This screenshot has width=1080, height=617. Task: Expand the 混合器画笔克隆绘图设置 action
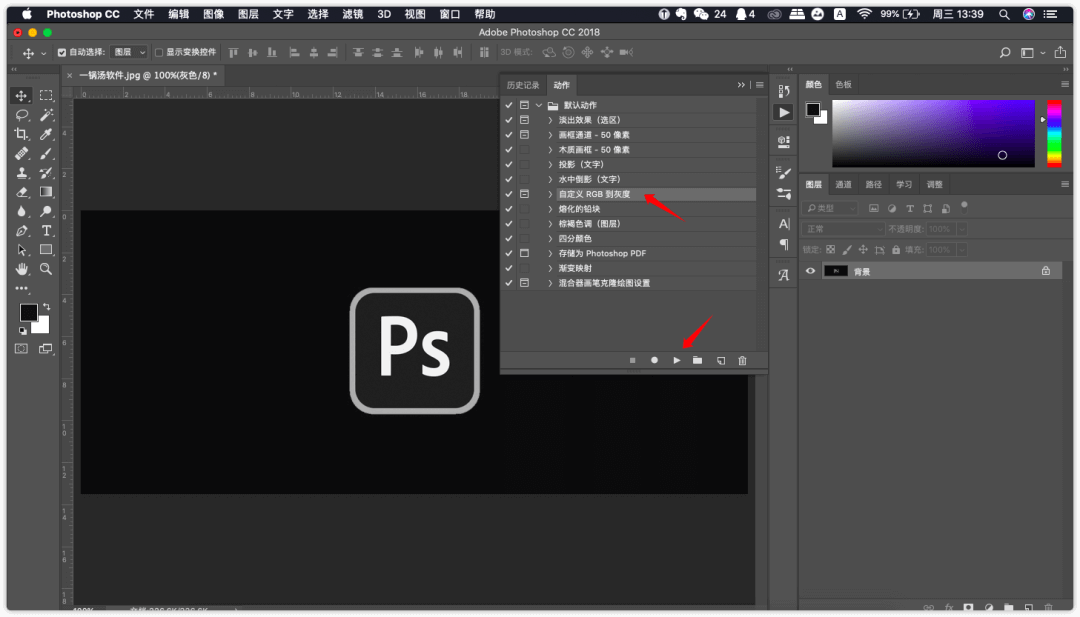(x=550, y=283)
